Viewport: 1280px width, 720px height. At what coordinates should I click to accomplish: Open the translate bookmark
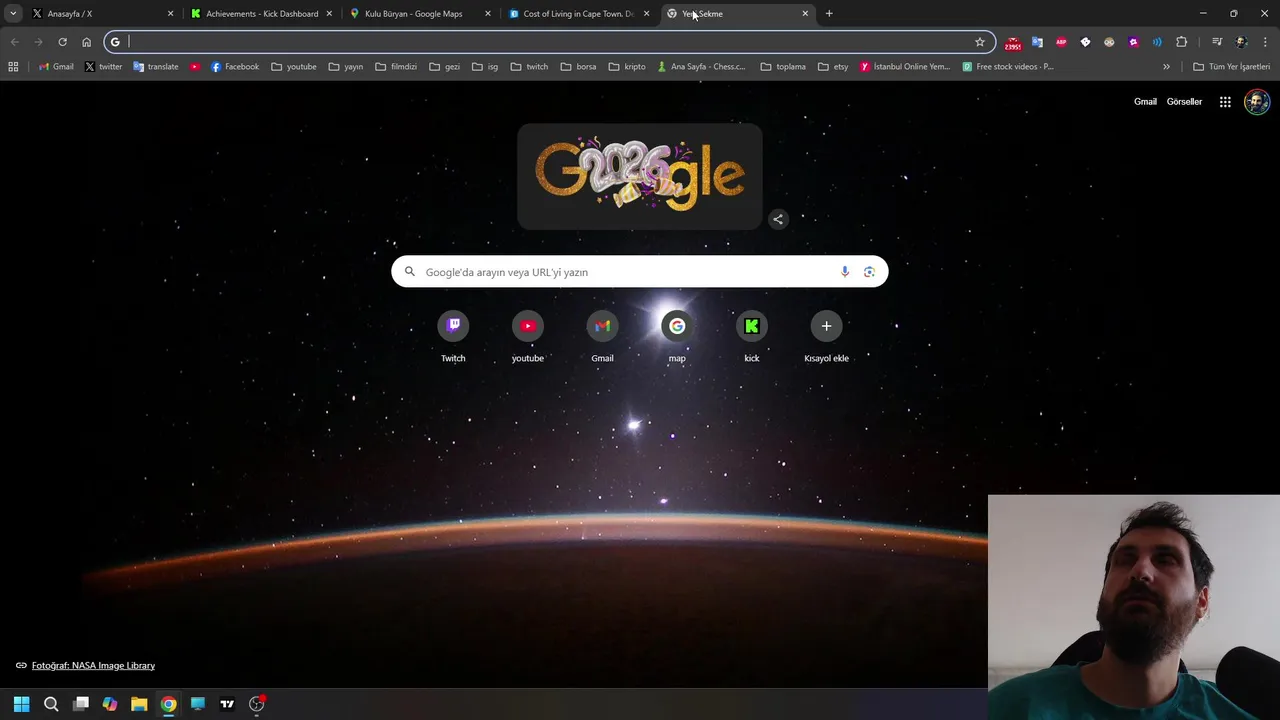pyautogui.click(x=156, y=67)
